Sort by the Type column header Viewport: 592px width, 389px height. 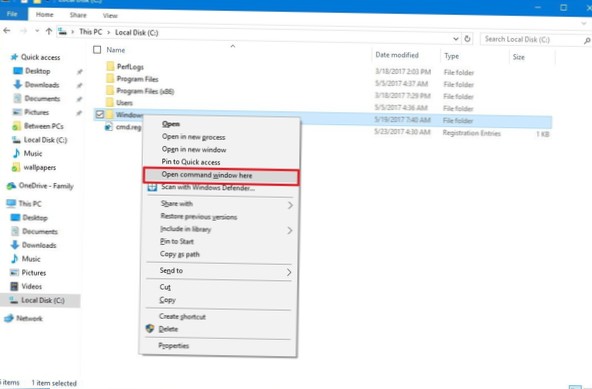pos(452,56)
